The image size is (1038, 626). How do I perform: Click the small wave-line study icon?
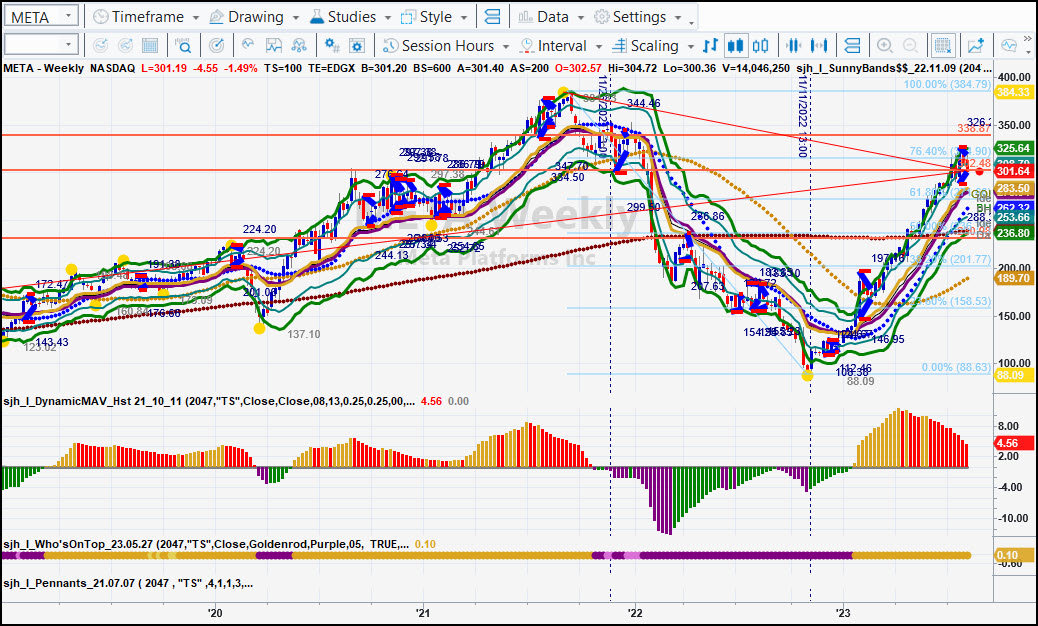click(x=248, y=45)
